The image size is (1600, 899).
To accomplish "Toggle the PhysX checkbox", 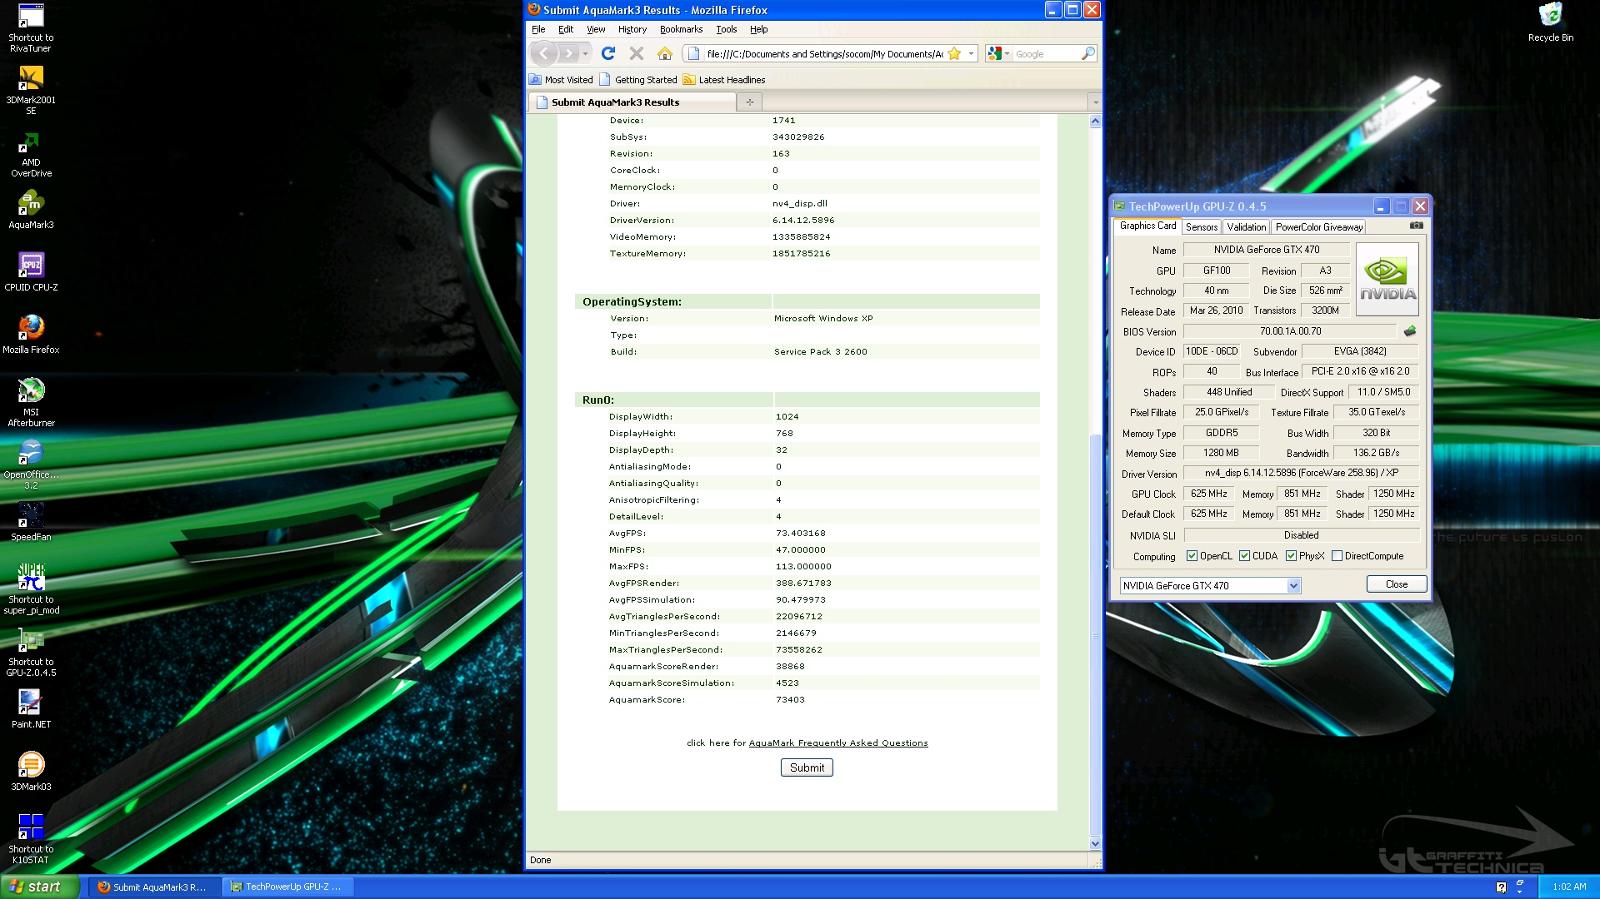I will coord(1291,556).
